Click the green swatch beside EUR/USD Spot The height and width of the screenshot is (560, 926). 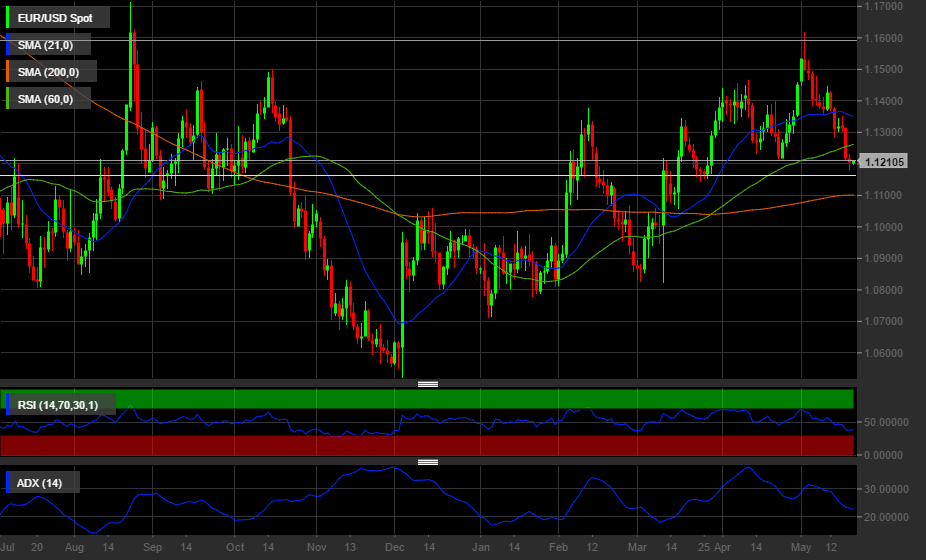(9, 18)
